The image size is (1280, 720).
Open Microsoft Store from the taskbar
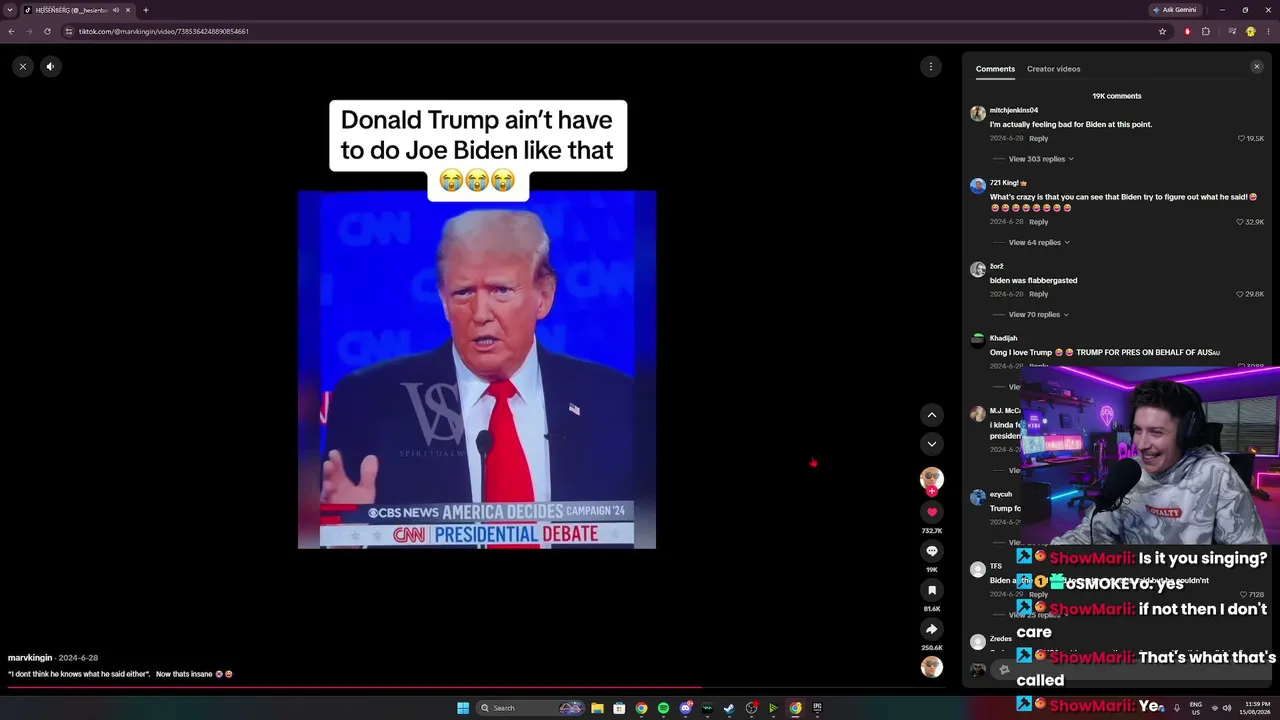(x=619, y=708)
